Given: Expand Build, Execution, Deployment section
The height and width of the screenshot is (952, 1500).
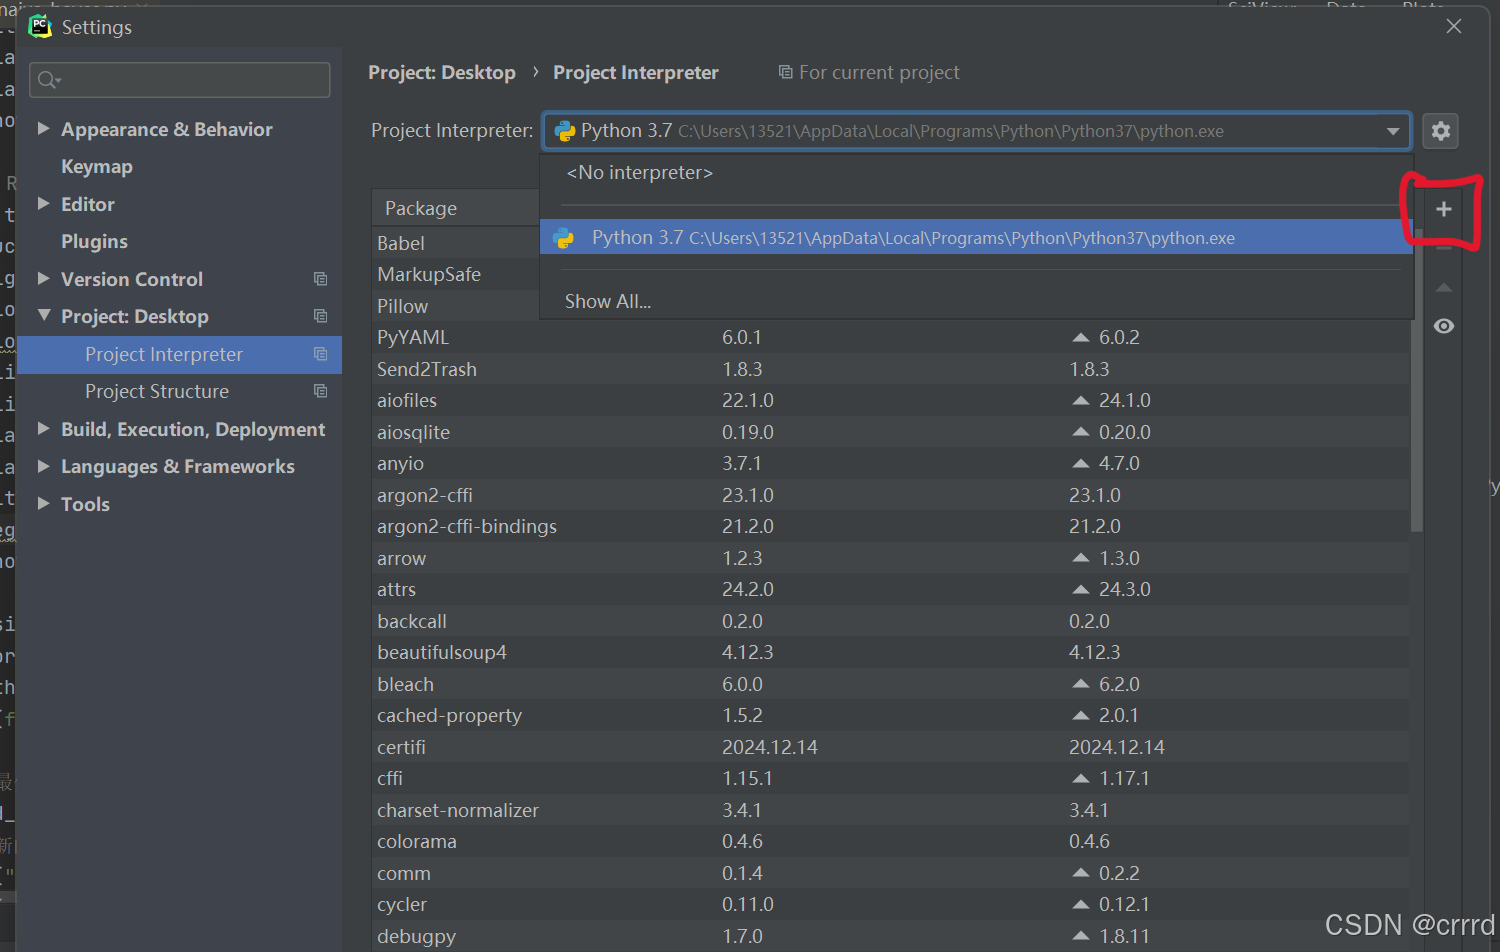Looking at the screenshot, I should click(43, 429).
